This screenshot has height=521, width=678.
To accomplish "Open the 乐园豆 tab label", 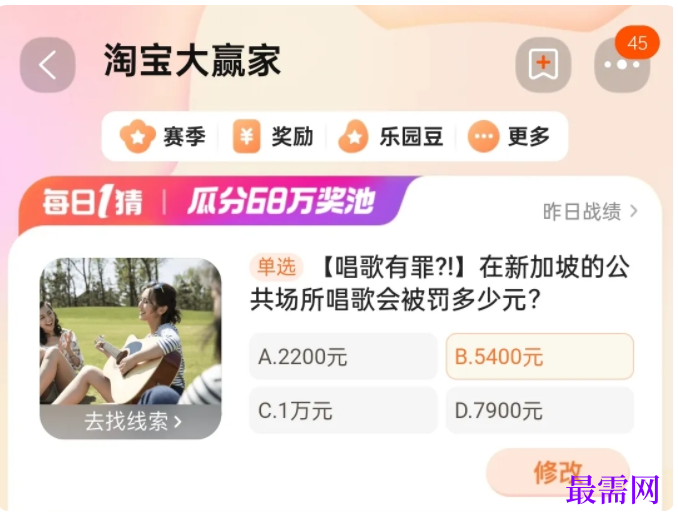I will (411, 137).
